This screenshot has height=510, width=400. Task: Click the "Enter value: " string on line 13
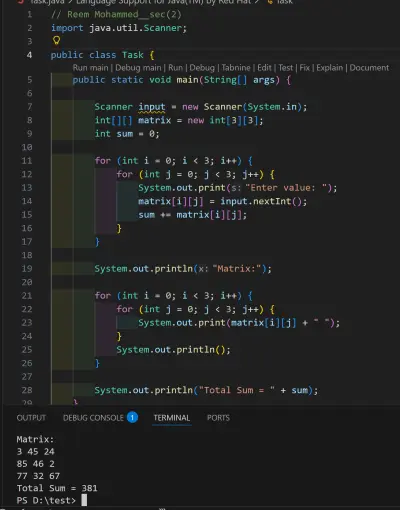[x=287, y=188]
